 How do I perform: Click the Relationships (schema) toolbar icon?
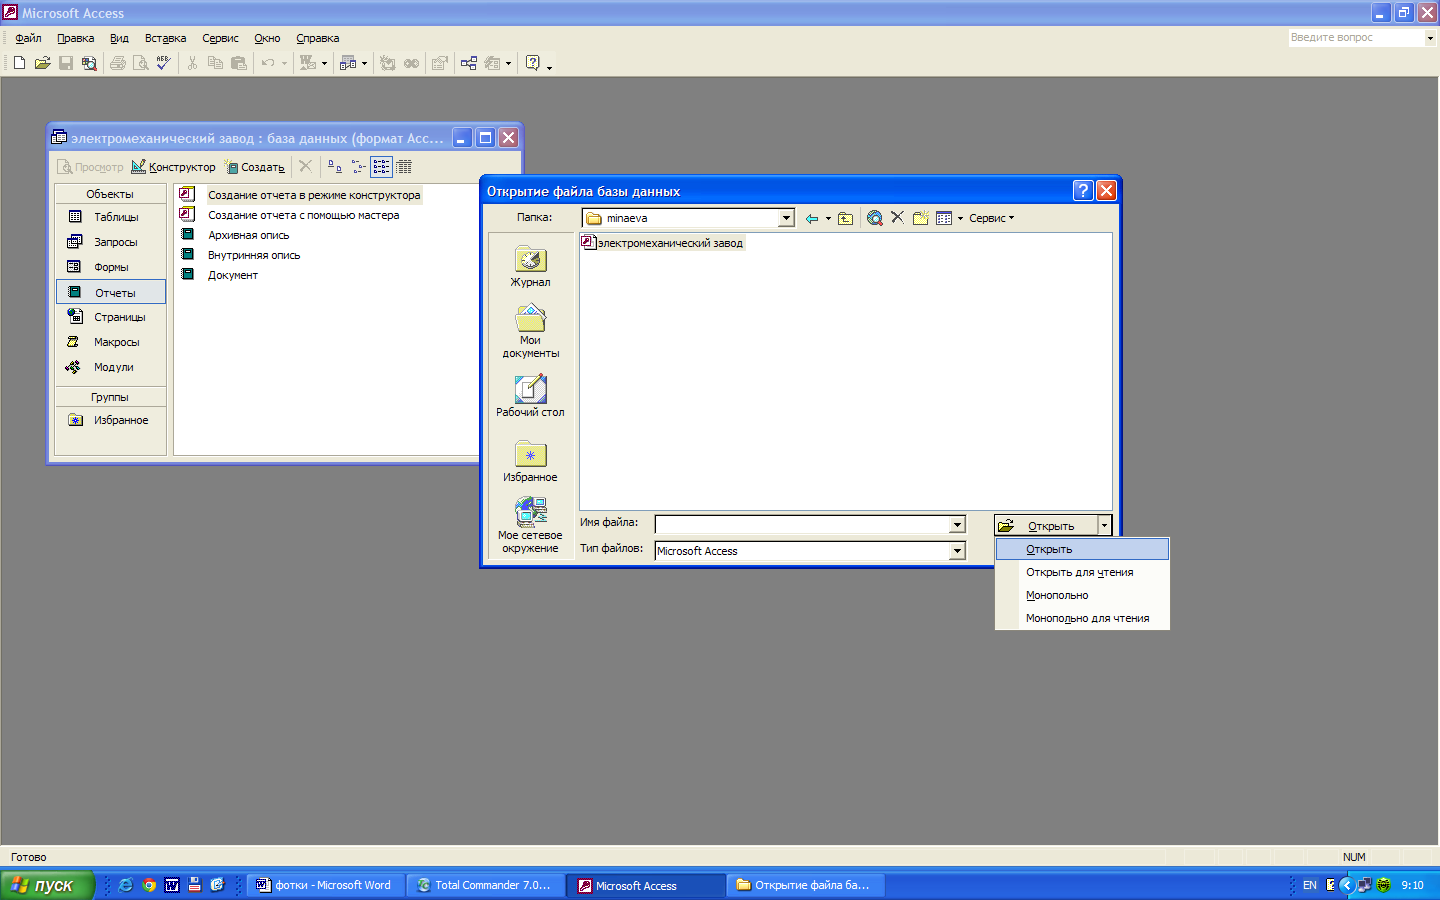(469, 63)
